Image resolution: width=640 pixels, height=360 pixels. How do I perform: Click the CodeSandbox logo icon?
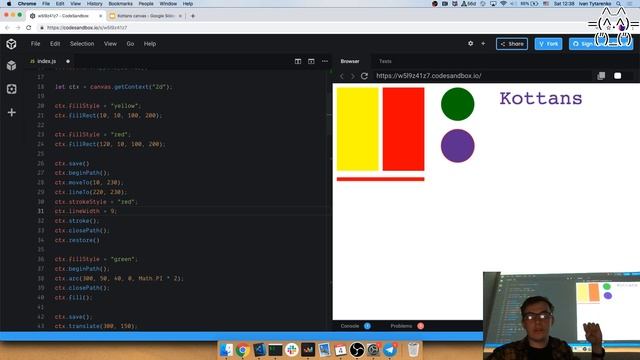coord(11,44)
